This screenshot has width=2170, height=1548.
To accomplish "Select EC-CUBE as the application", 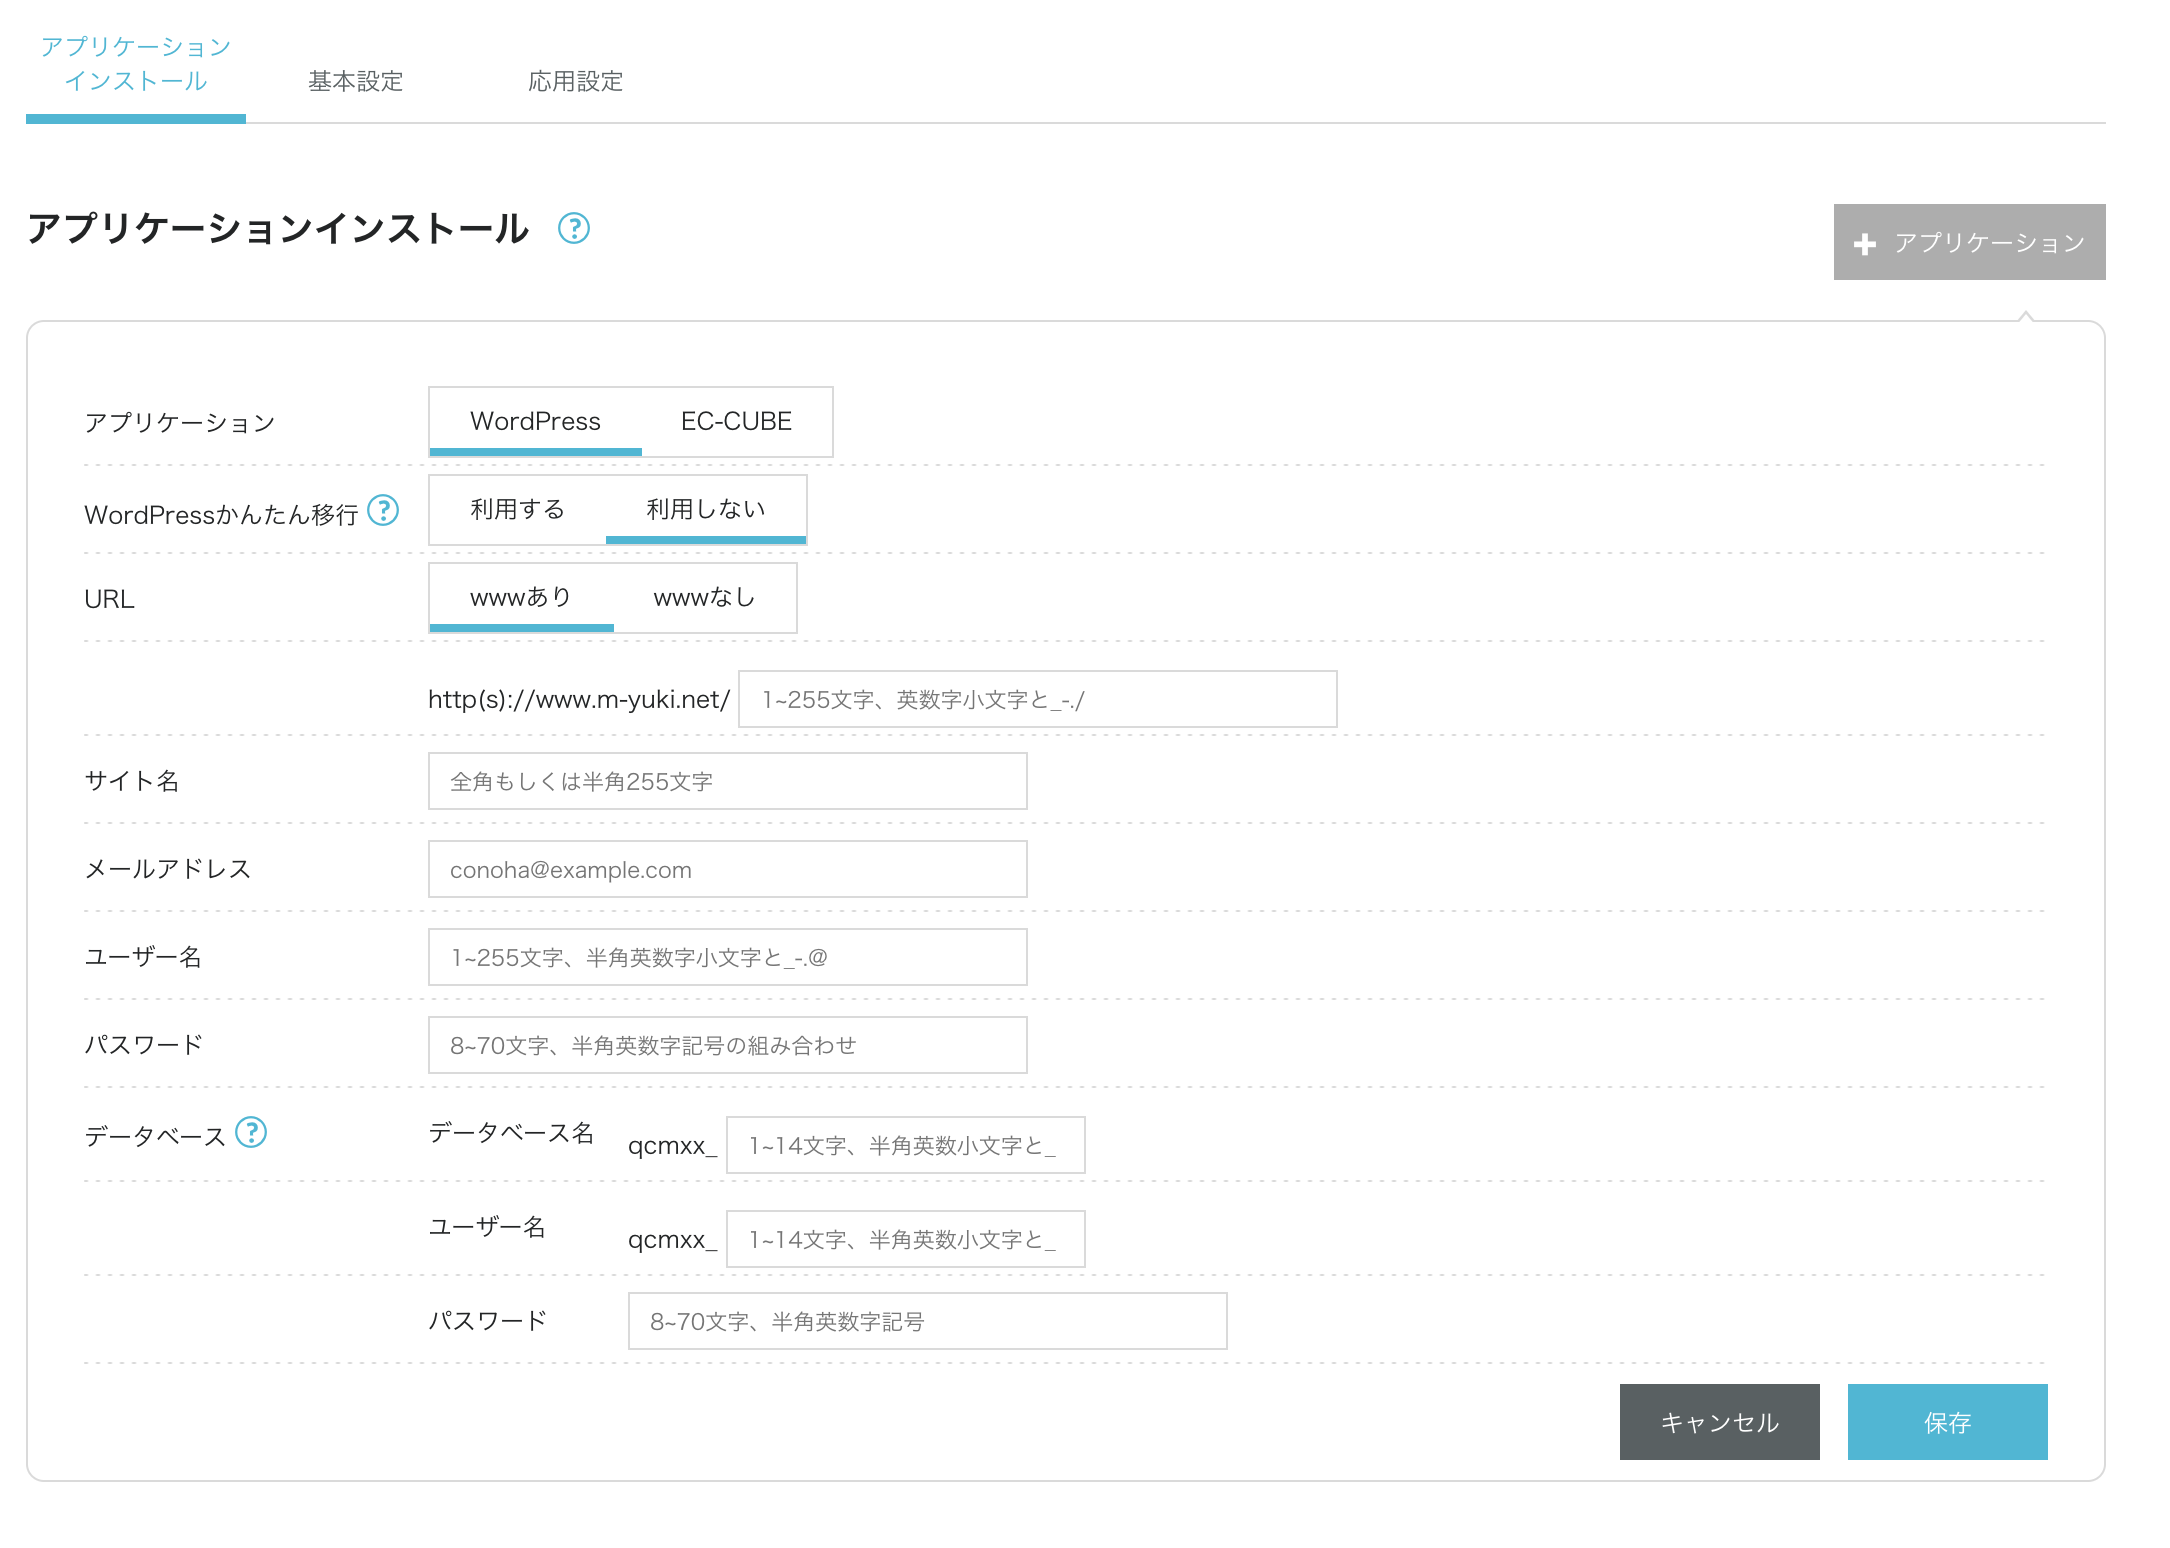I will 736,421.
